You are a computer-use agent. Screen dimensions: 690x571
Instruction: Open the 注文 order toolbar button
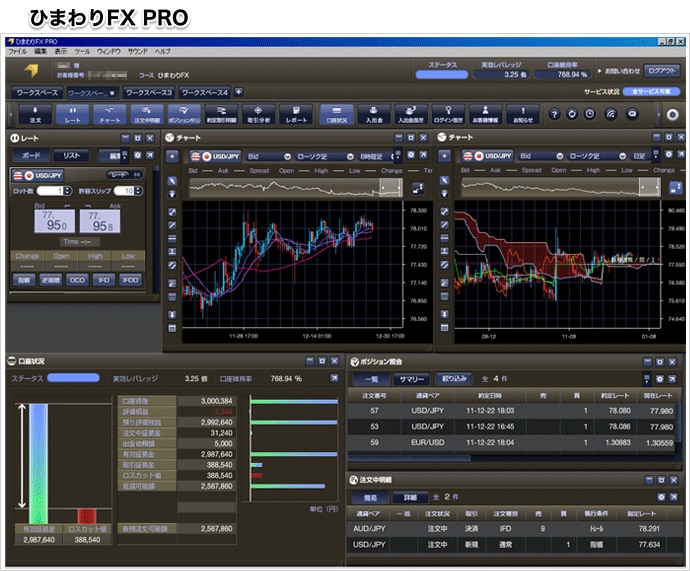[x=35, y=114]
